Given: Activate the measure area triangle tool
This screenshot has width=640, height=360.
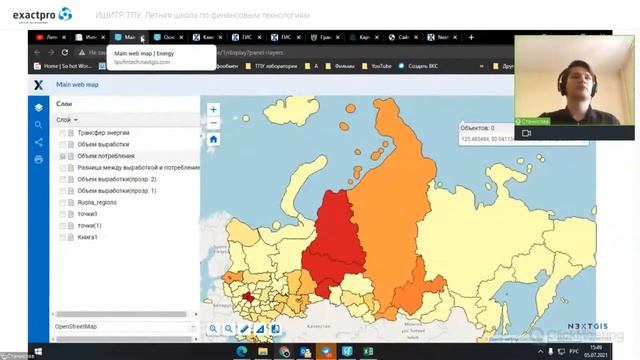Looking at the screenshot, I should tap(260, 329).
